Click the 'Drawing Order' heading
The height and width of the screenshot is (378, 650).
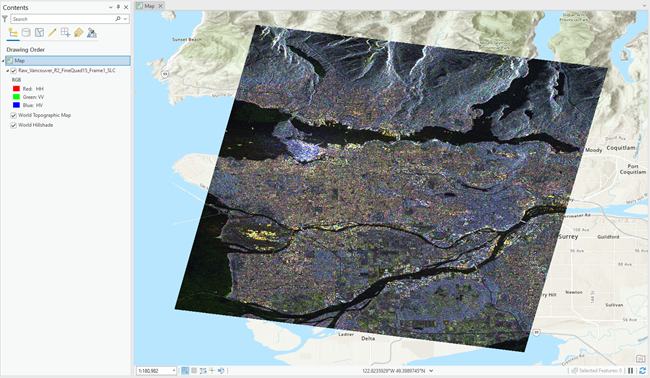coord(26,50)
